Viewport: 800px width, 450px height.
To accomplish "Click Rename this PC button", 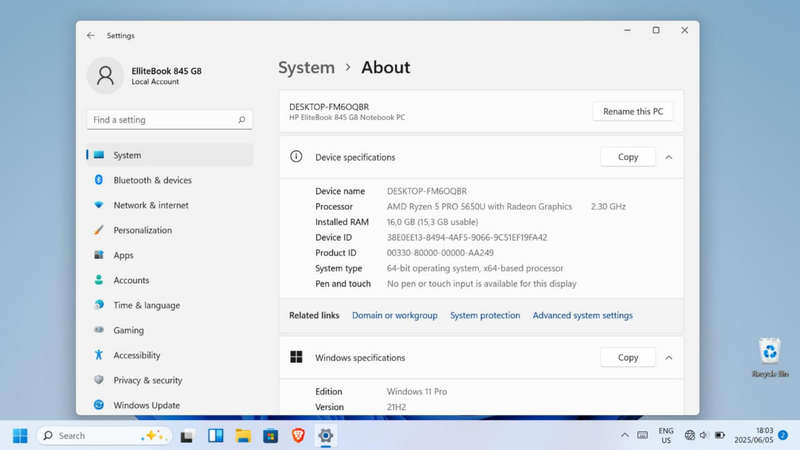I will click(633, 111).
